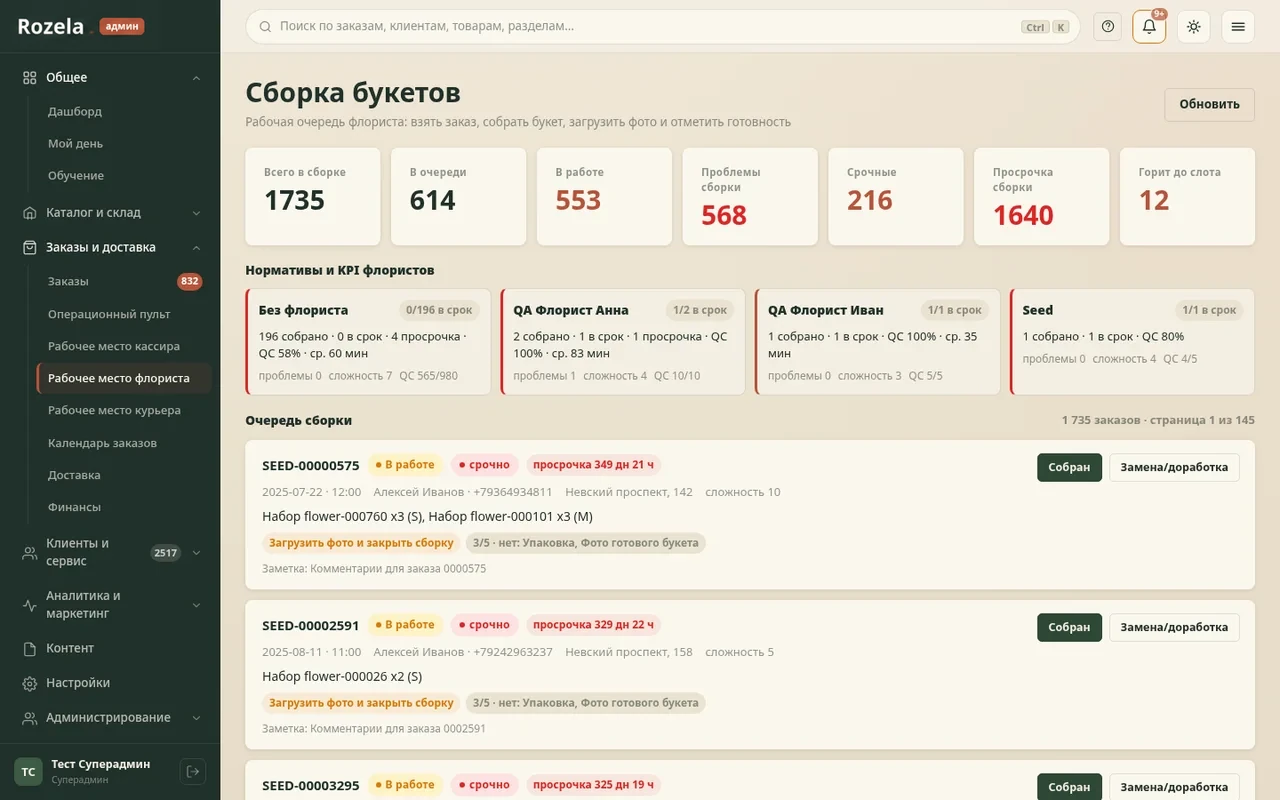Click Загрузить фото badge for SEED-00002591
1280x800 pixels.
(x=361, y=703)
